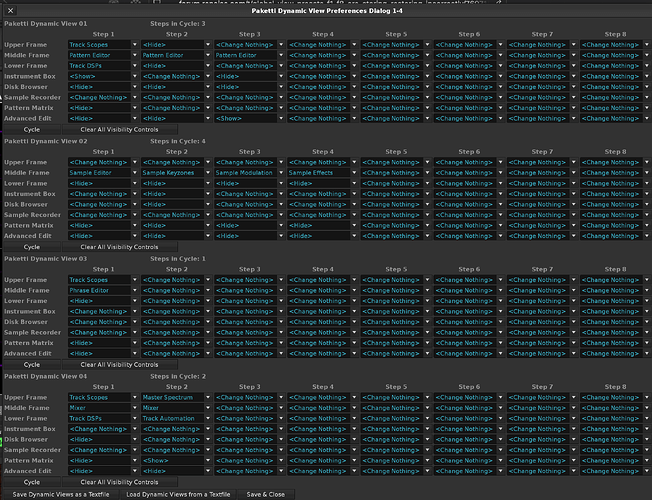The height and width of the screenshot is (500, 652).
Task: Open View 02 Step 2 Sample Keyzones dropdown
Action: click(x=176, y=173)
